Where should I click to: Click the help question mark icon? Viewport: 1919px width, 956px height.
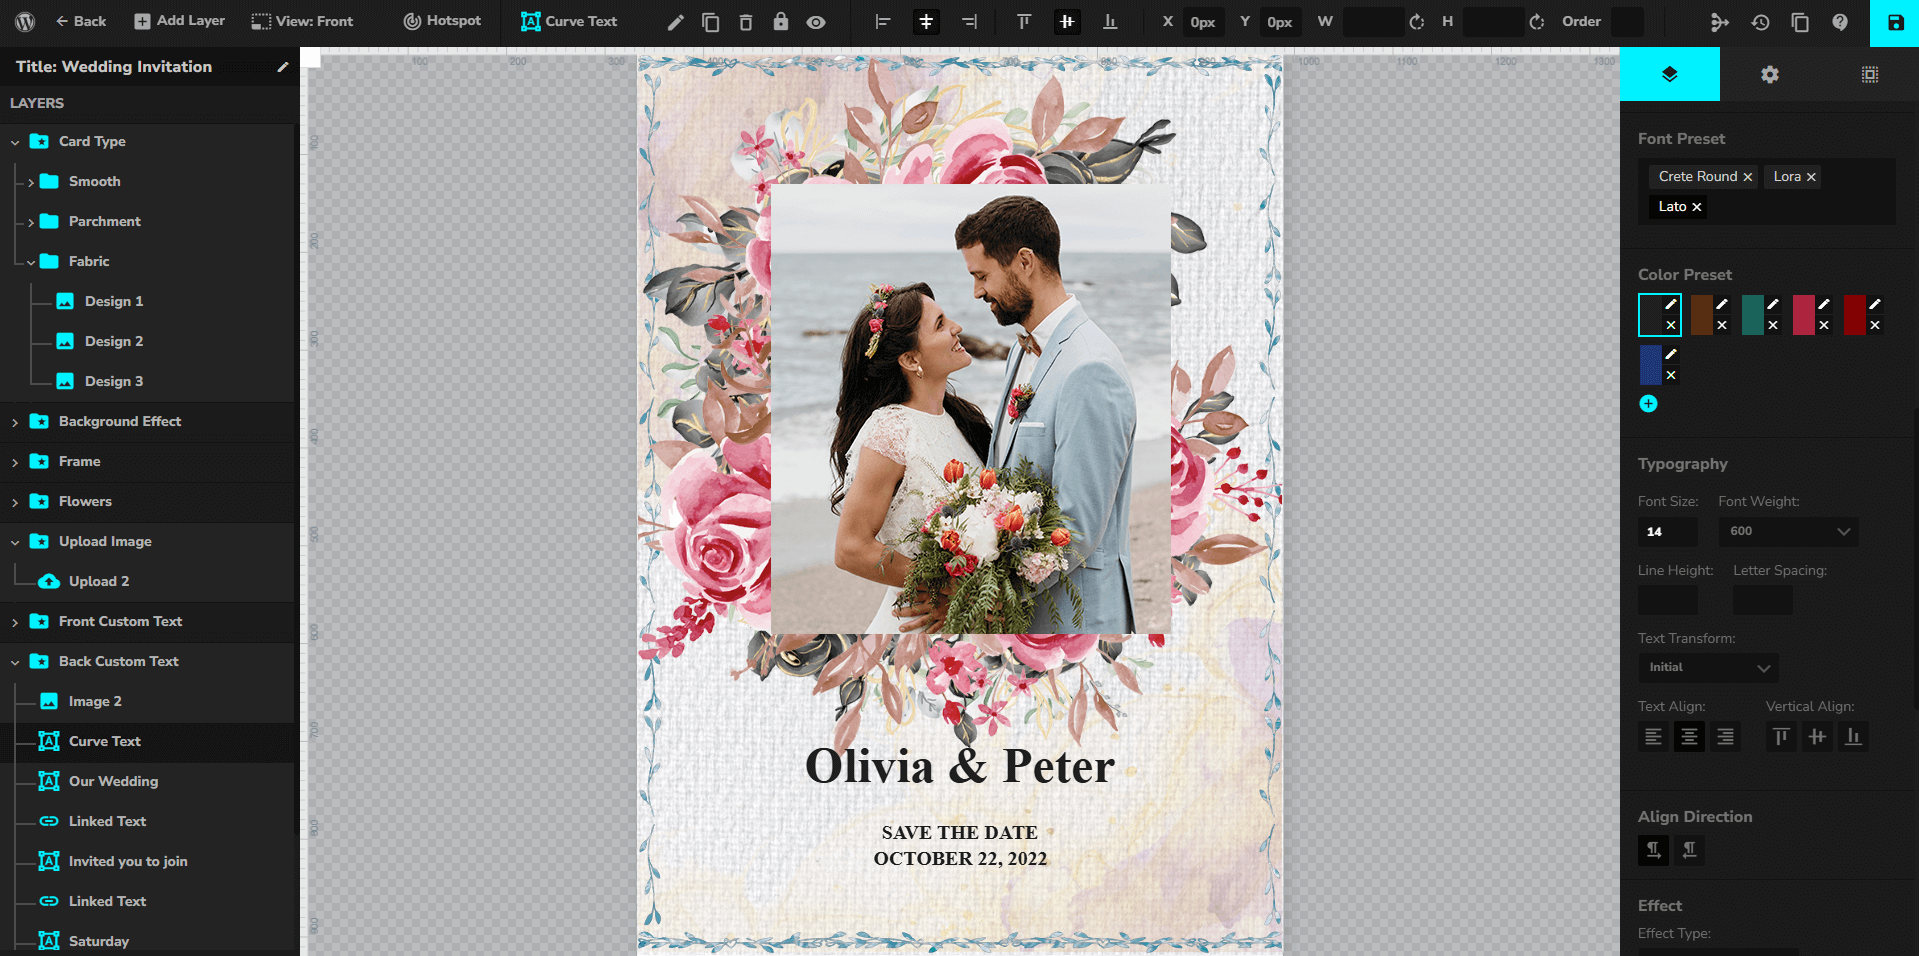point(1840,22)
